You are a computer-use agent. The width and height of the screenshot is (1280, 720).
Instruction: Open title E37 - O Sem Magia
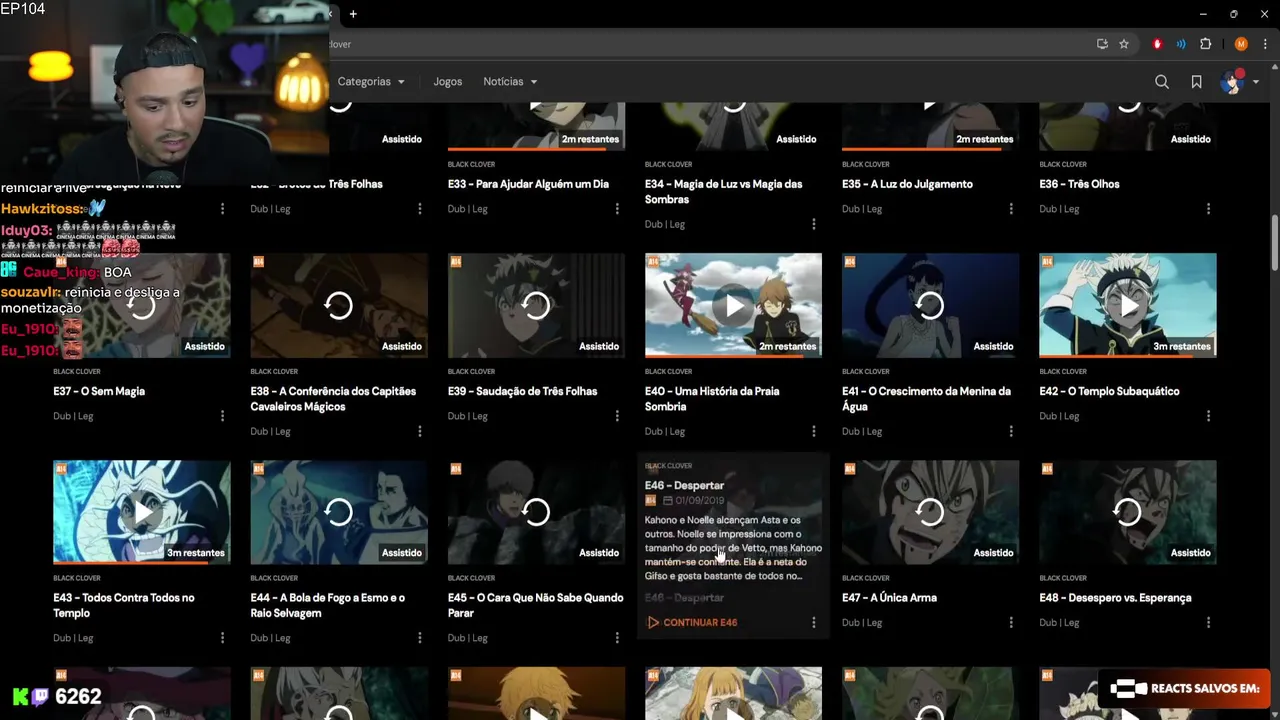click(x=99, y=391)
